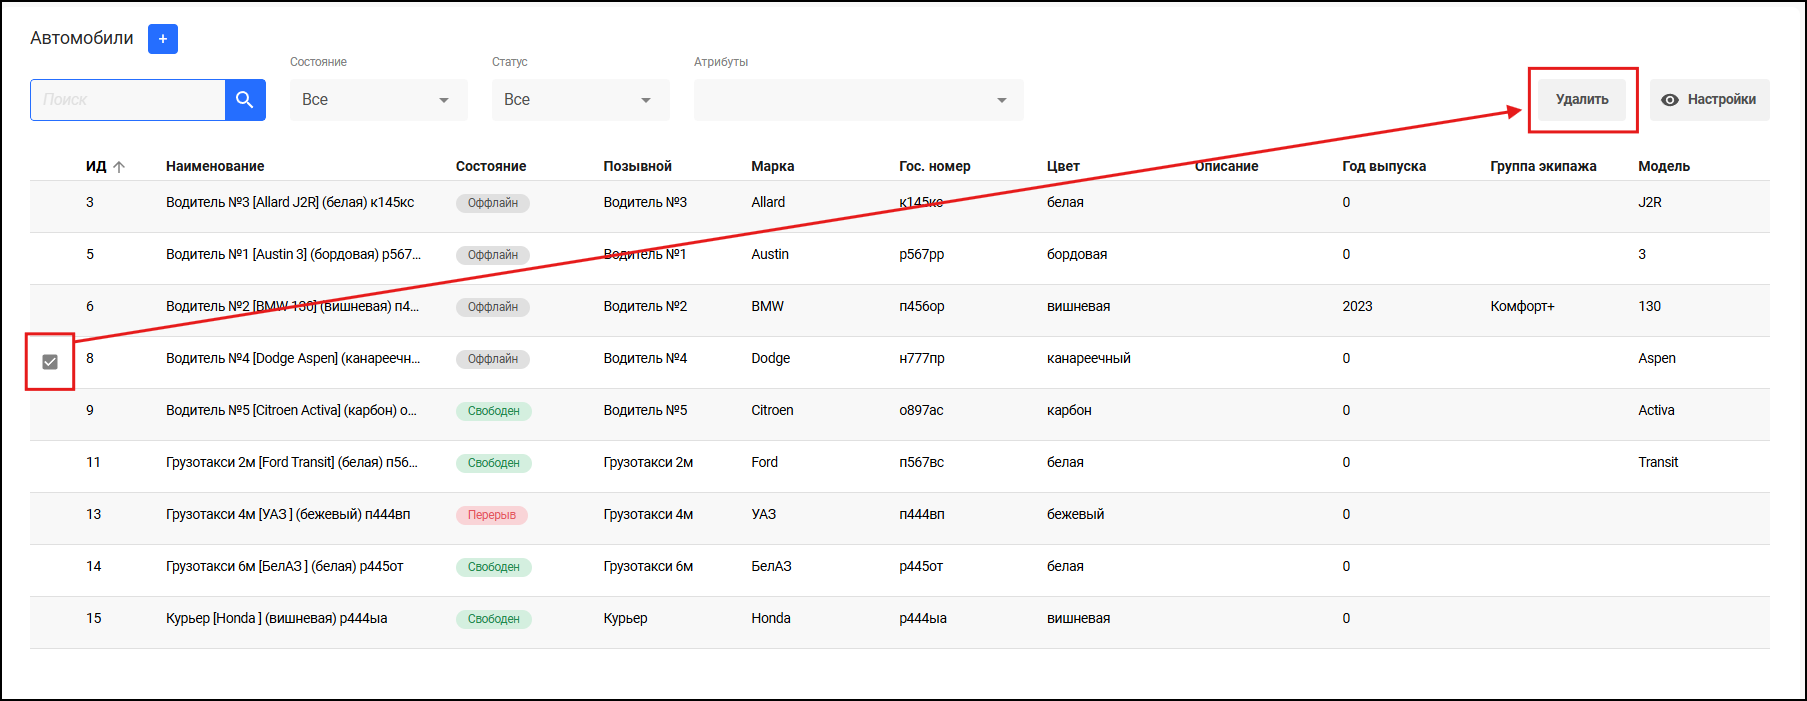This screenshot has width=1807, height=701.
Task: Click the eye icon in Настройки
Action: coord(1669,100)
